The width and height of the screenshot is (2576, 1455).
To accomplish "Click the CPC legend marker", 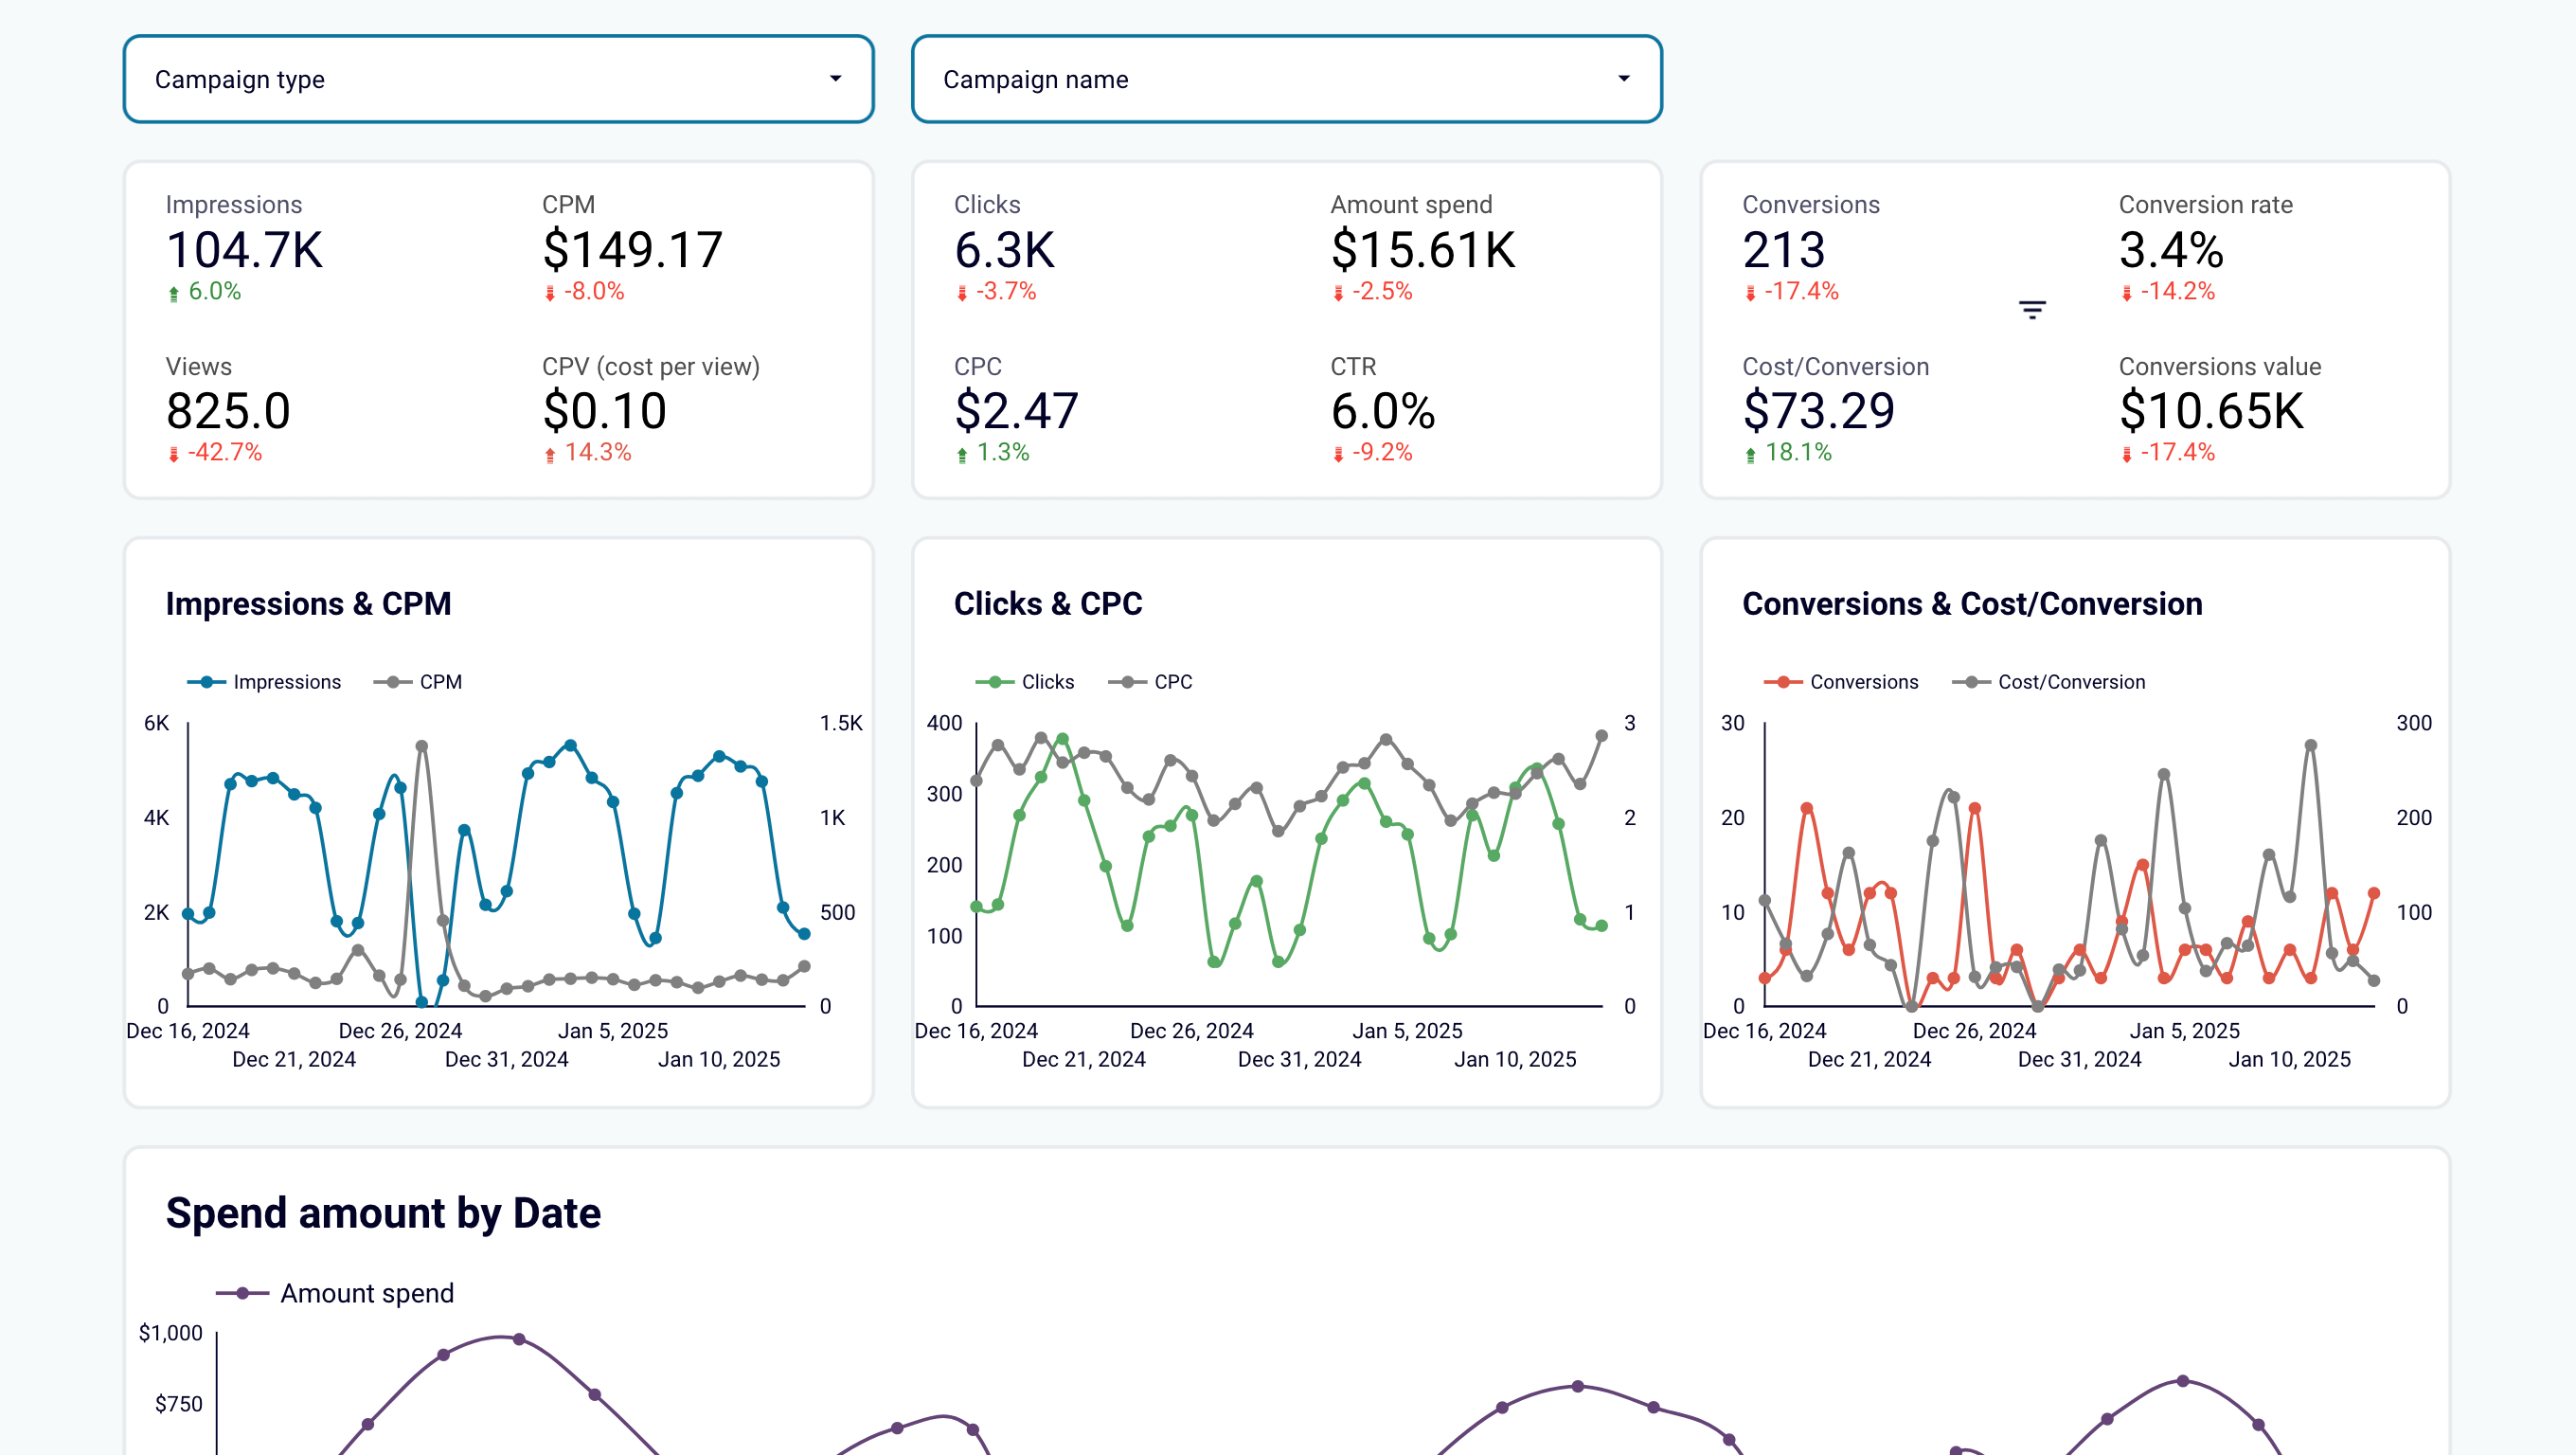I will click(x=1127, y=682).
